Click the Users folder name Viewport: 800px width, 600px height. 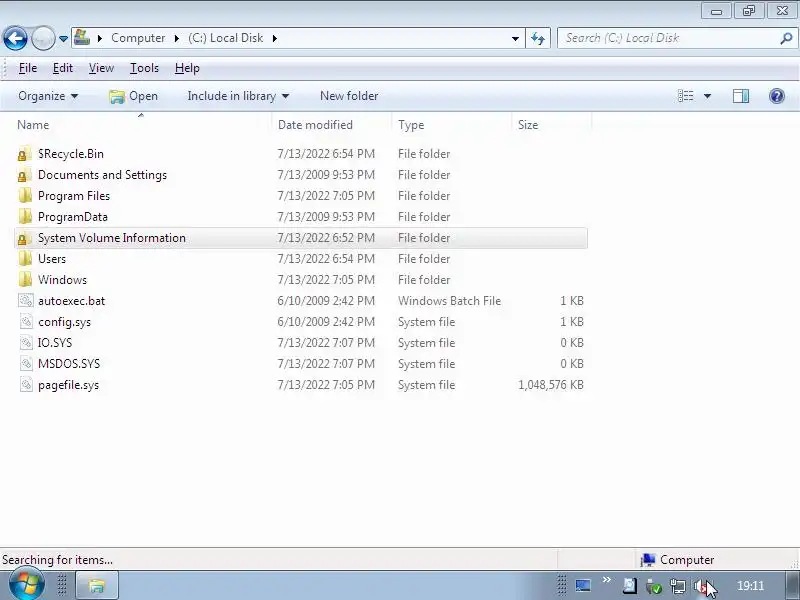[x=52, y=259]
